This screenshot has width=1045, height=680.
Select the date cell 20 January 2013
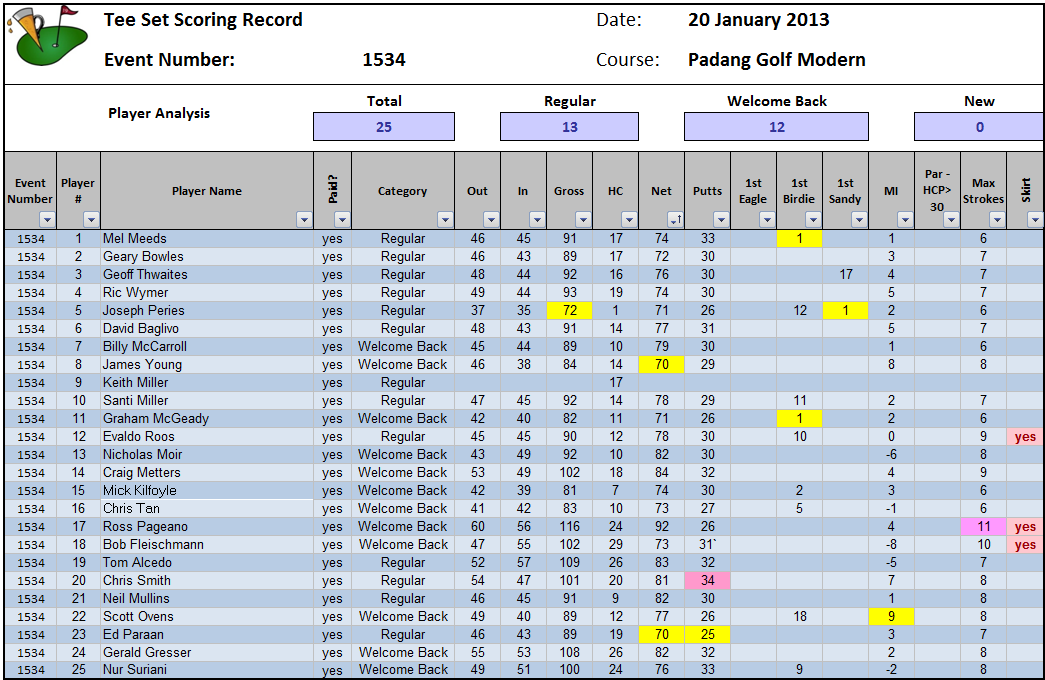coord(758,20)
